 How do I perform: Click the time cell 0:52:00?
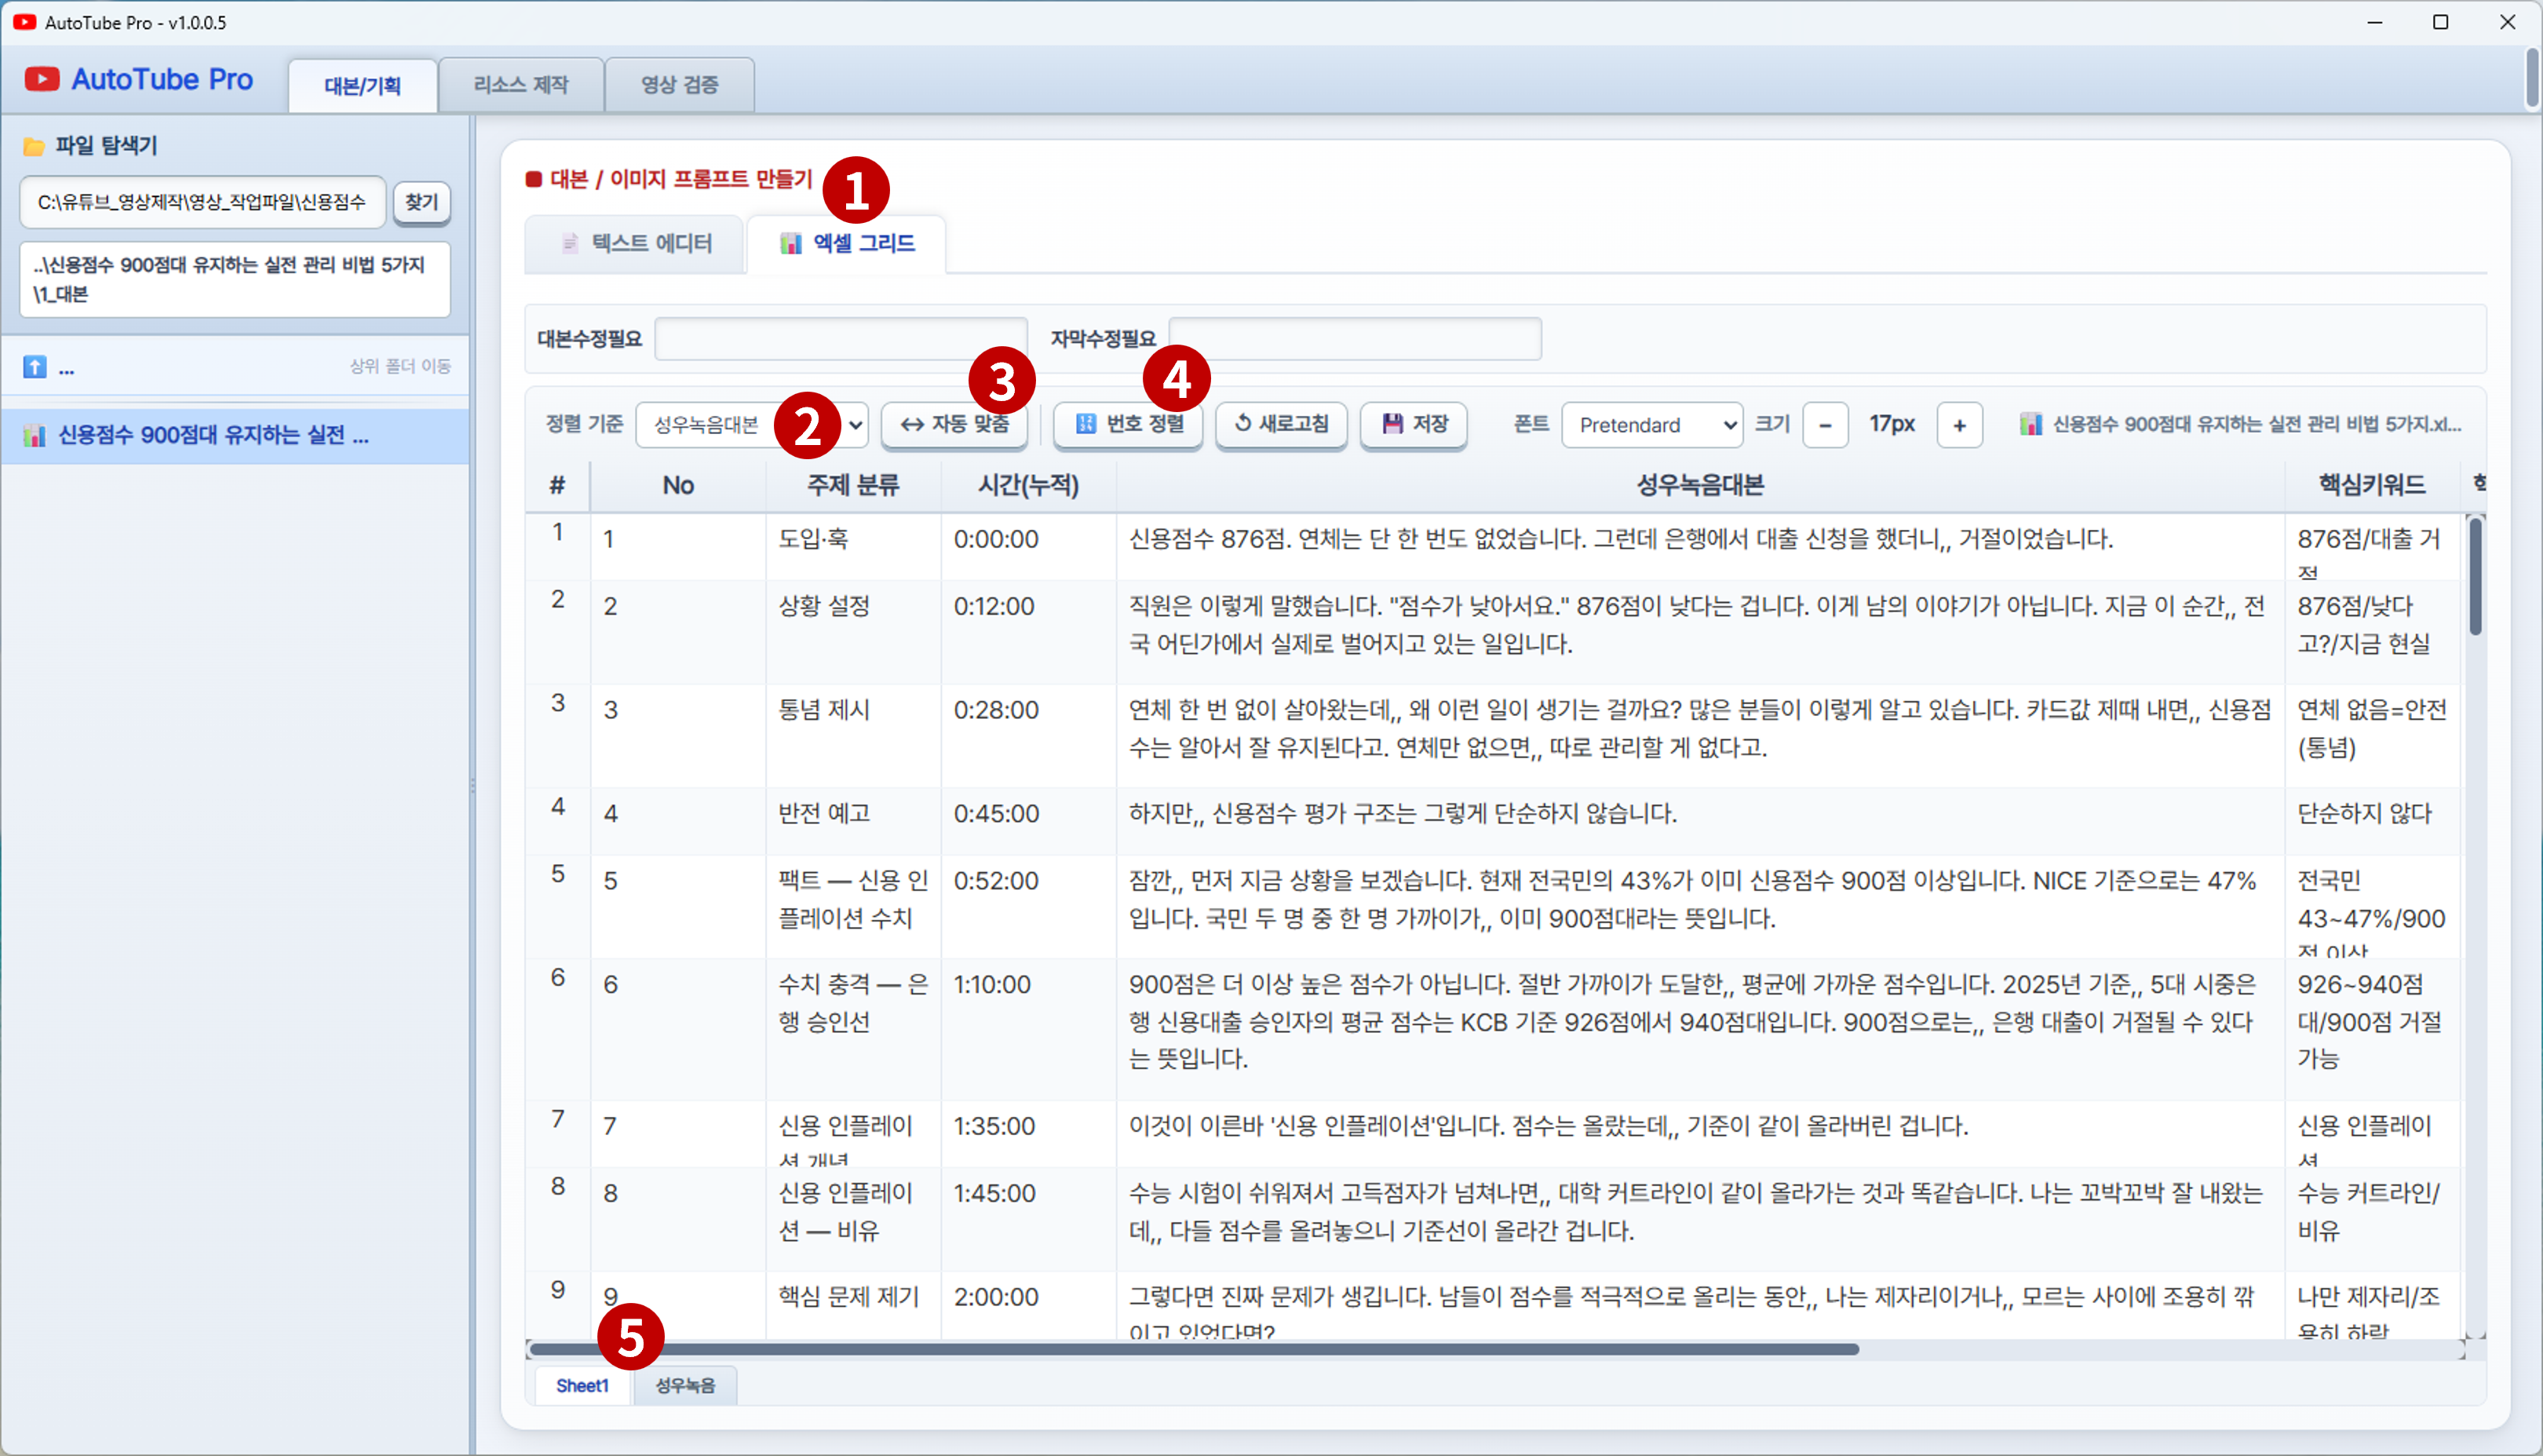tap(1028, 906)
